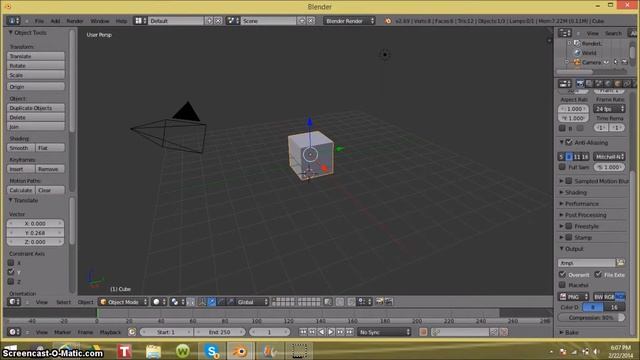The image size is (640, 360).
Task: Click the outliner editor type icon
Action: (565, 33)
